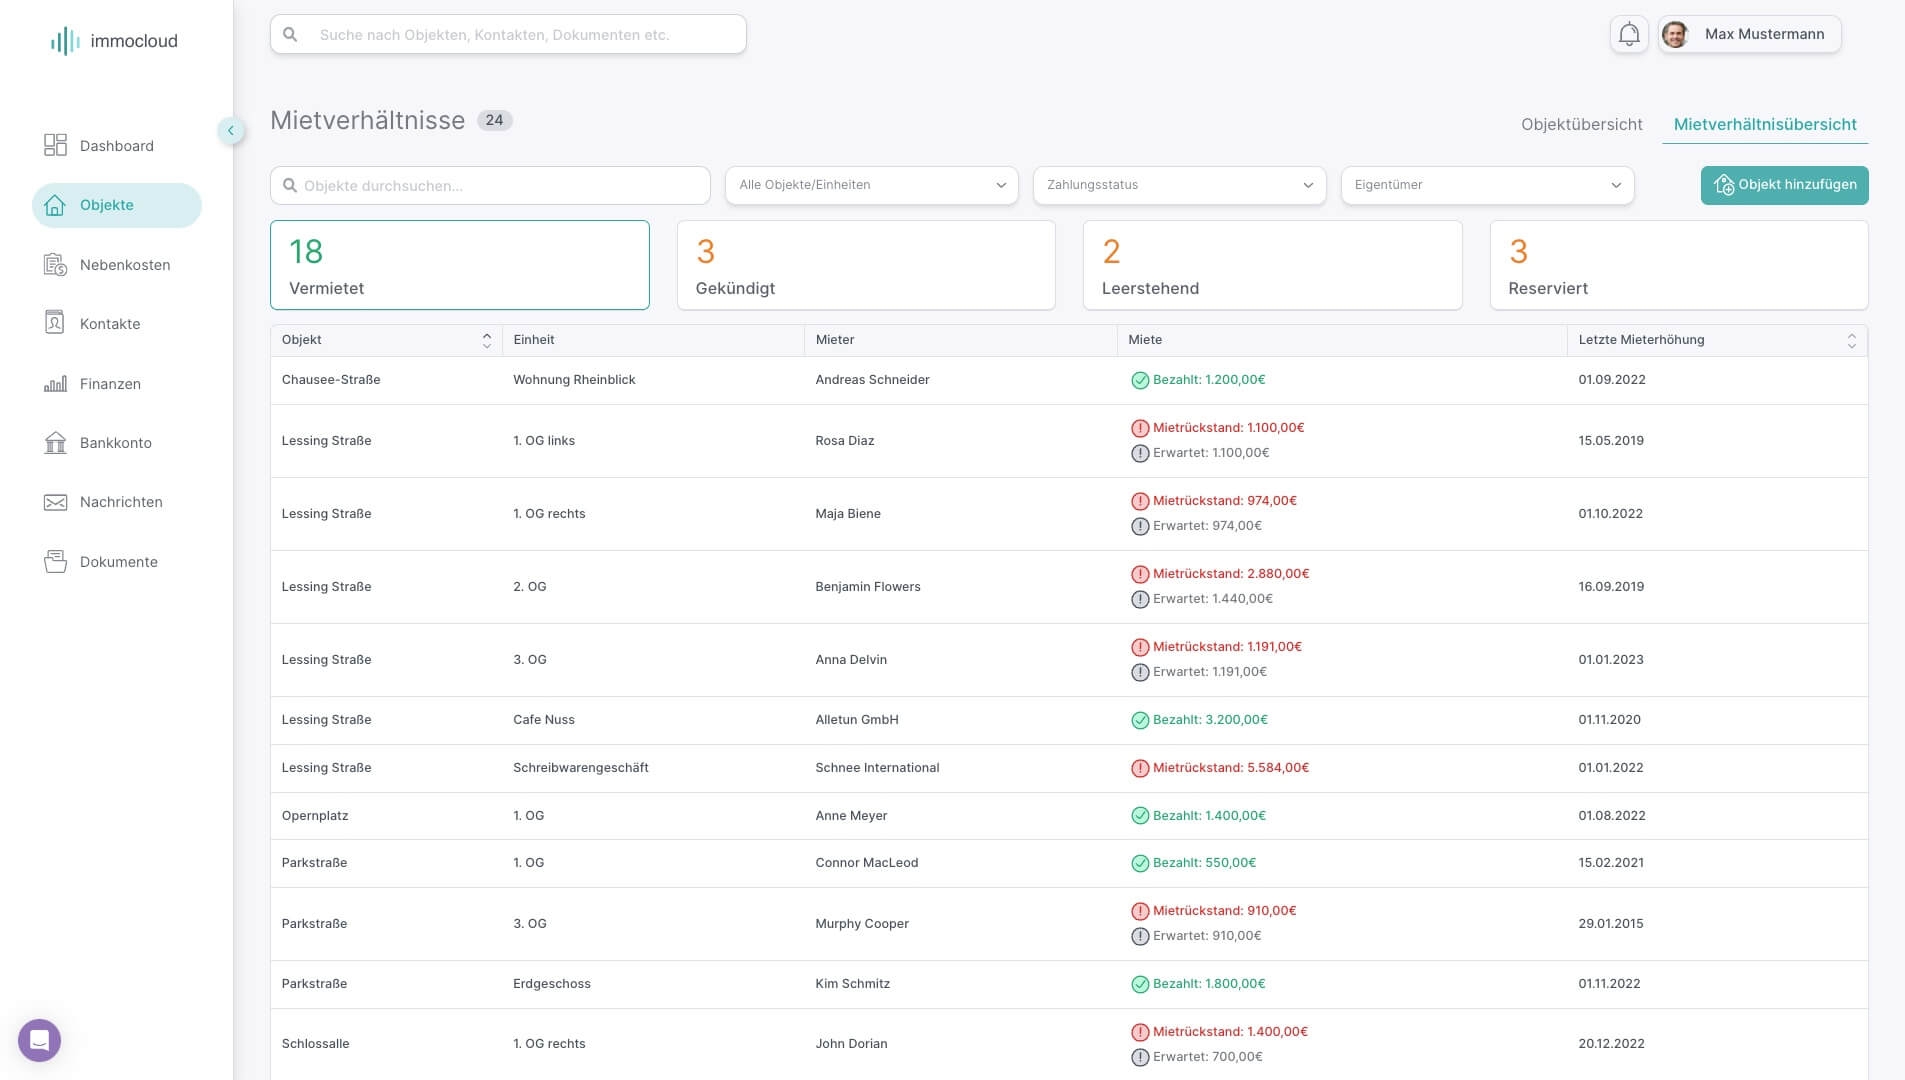
Task: Open the Finanzen chart icon
Action: click(55, 384)
